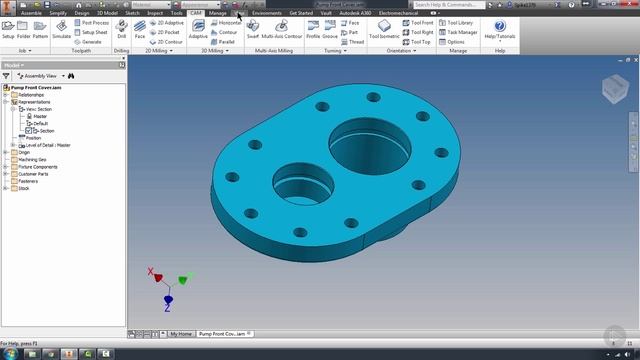Screen dimensions: 640x360
Task: Click the Folder tool in Job panel
Action: pyautogui.click(x=23, y=29)
